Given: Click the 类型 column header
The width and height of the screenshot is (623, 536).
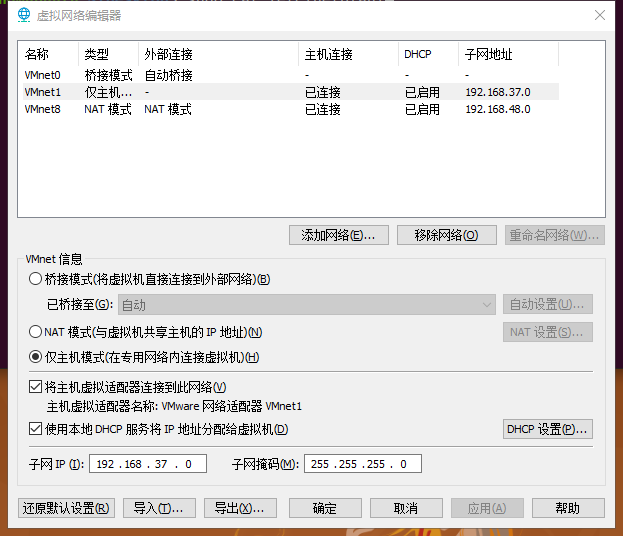Looking at the screenshot, I should coord(108,54).
